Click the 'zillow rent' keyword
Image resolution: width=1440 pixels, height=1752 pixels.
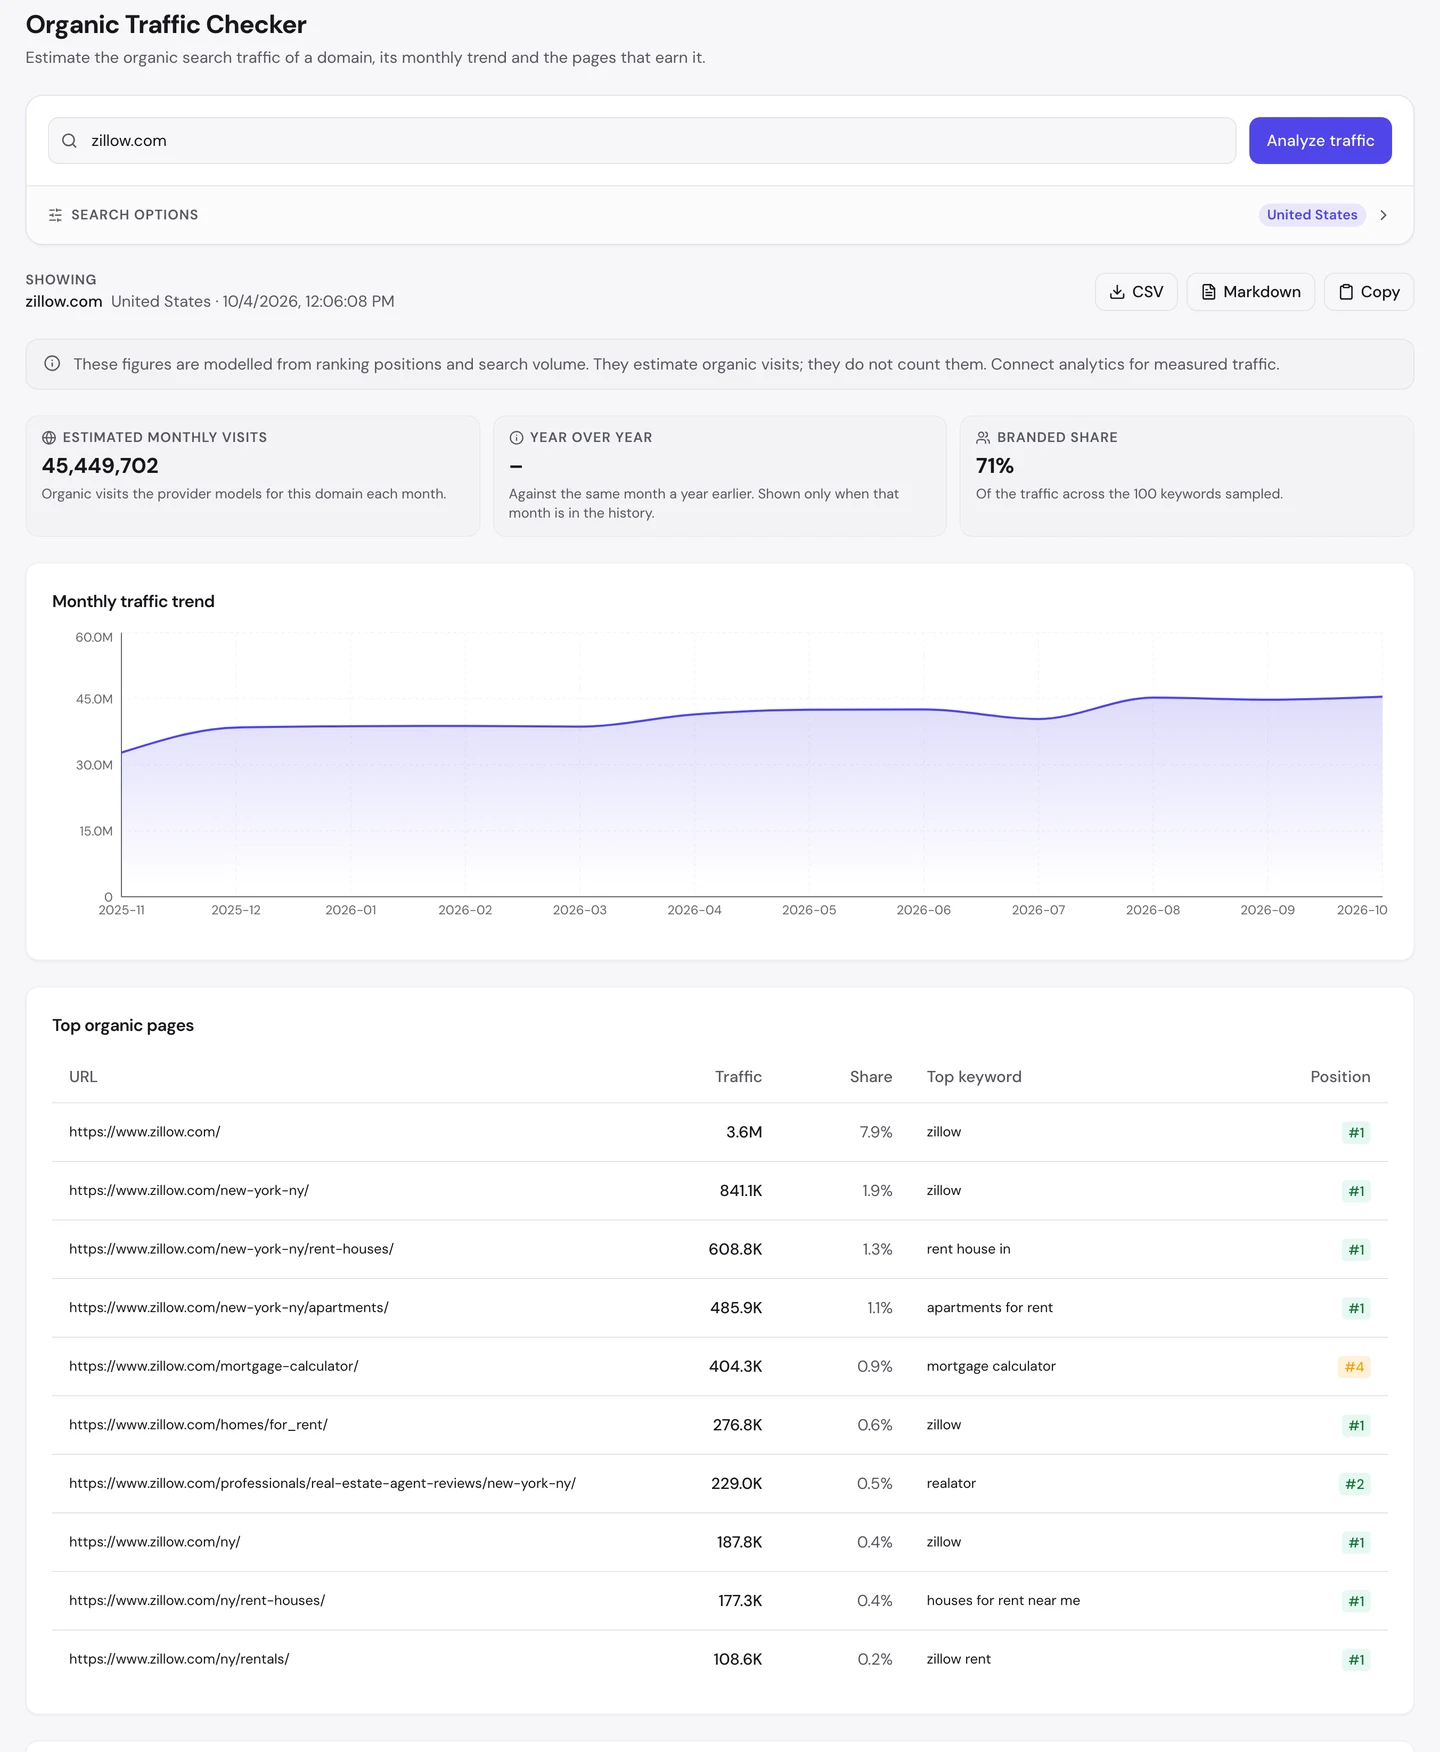tap(959, 1659)
